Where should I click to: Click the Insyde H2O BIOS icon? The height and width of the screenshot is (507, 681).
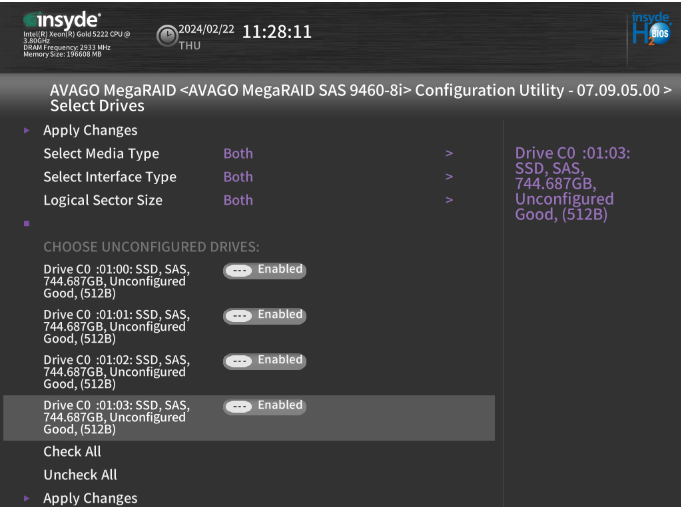(652, 29)
